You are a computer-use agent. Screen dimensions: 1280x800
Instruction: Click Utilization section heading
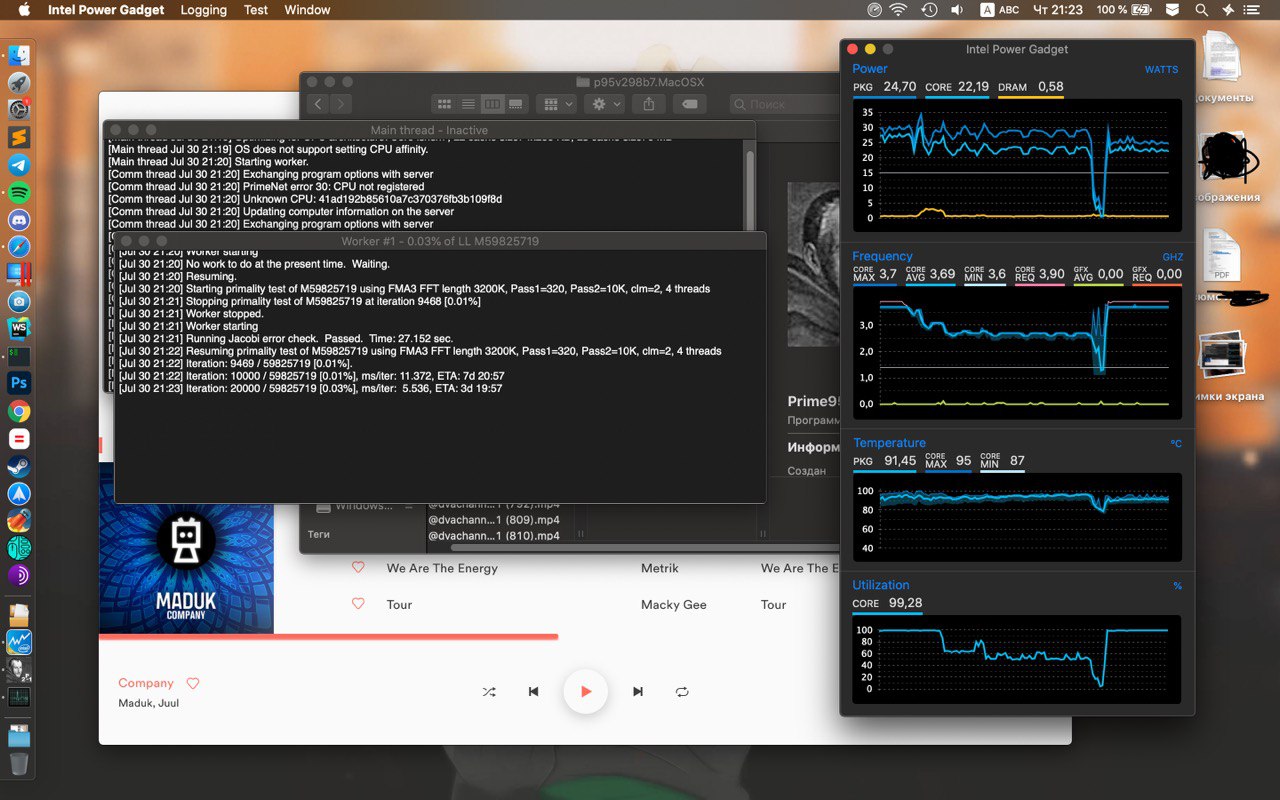(x=881, y=585)
